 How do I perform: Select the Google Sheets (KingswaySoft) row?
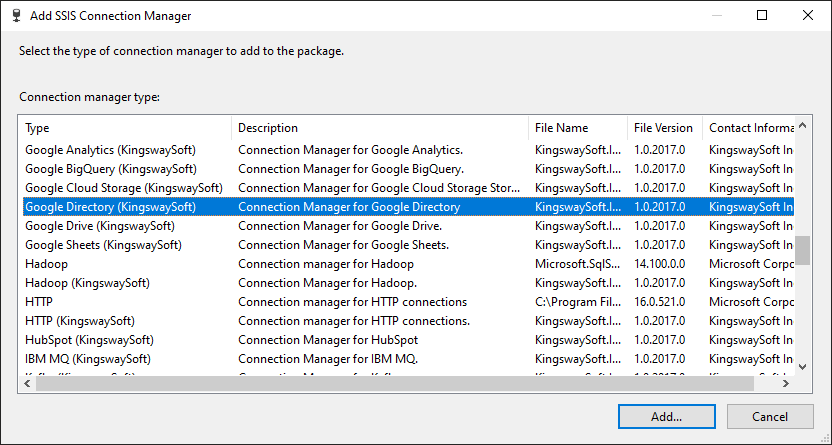(x=407, y=245)
